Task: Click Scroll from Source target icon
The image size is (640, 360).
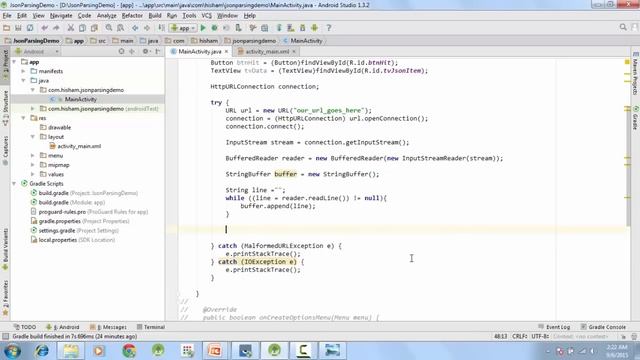Action: [x=121, y=51]
